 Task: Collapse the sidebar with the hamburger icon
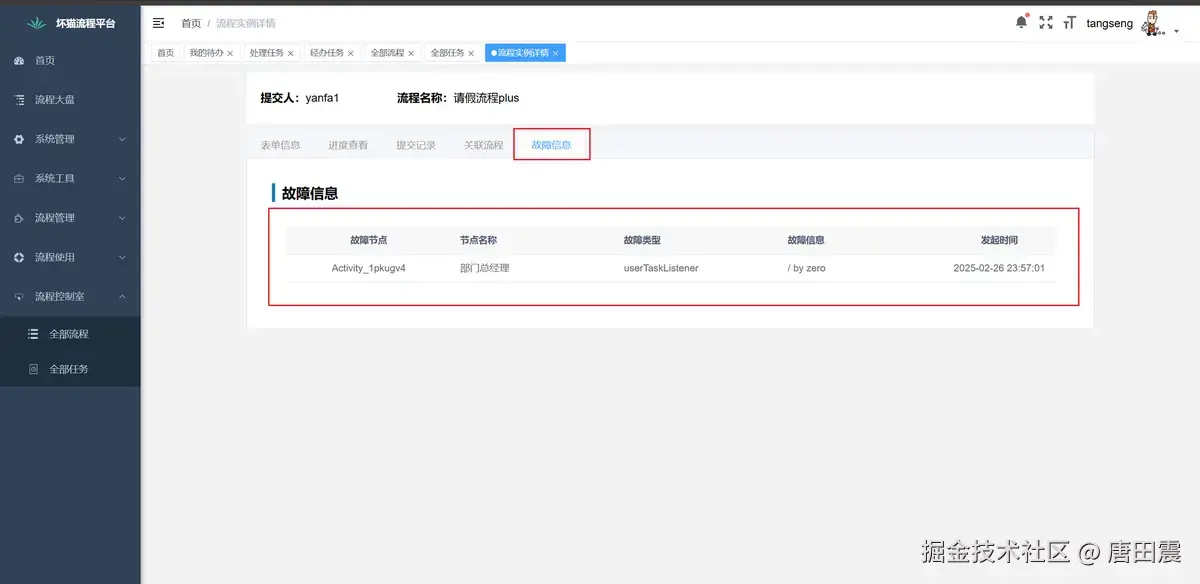158,23
